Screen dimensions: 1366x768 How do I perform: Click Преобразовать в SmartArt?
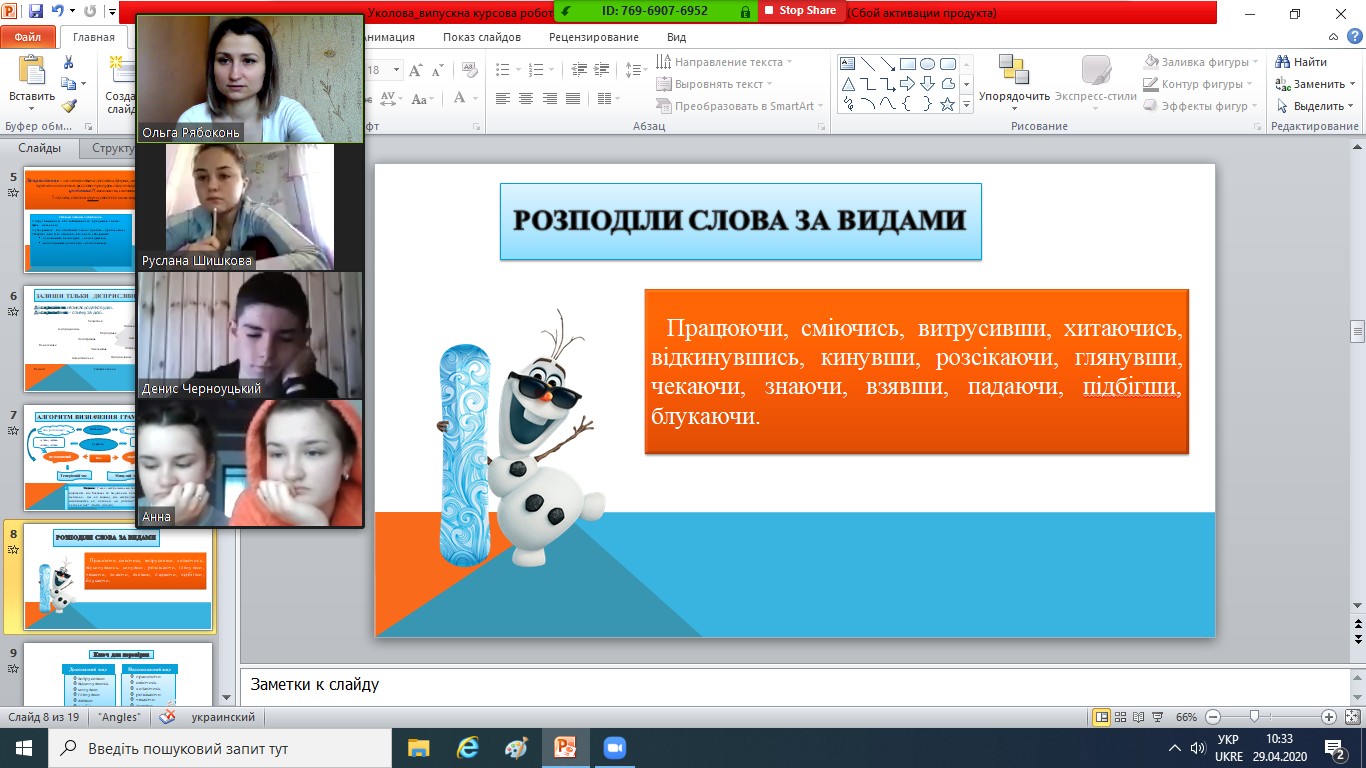click(741, 106)
